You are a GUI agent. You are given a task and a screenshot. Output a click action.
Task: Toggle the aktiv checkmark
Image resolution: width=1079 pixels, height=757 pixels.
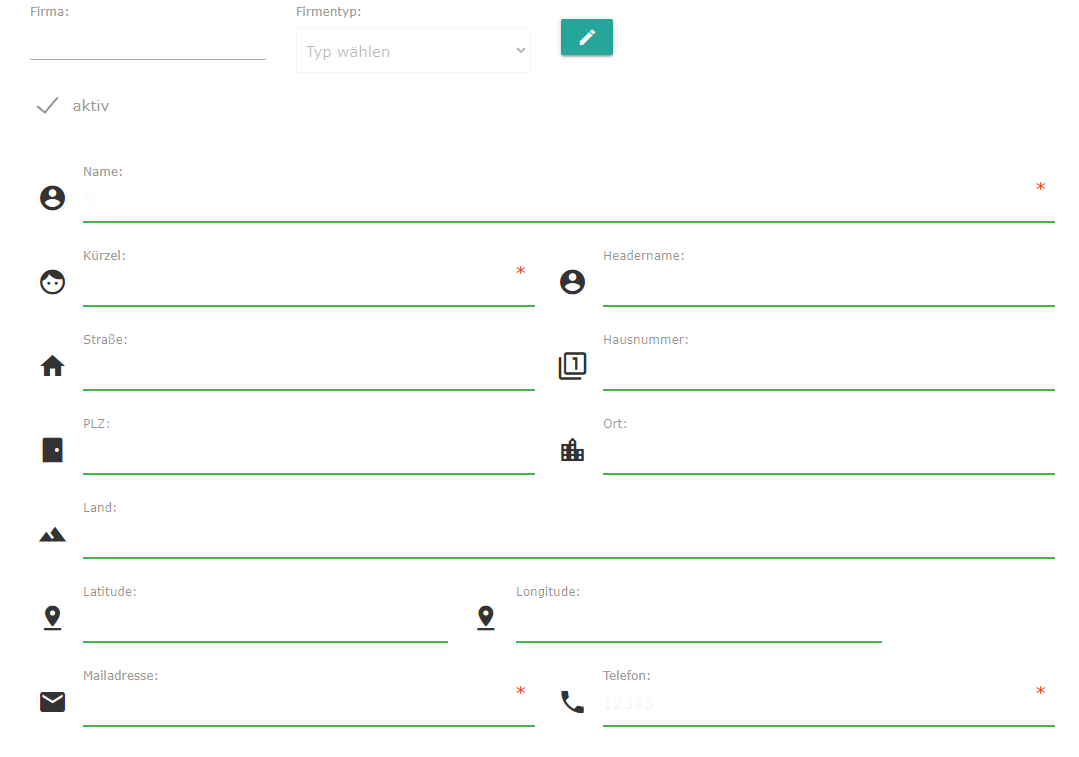coord(47,105)
